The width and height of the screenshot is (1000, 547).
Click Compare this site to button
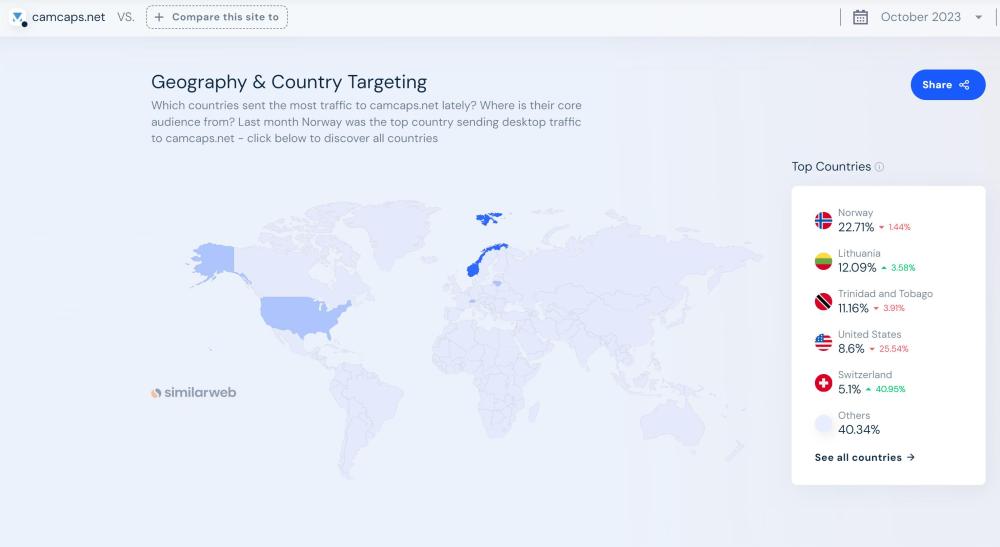216,17
